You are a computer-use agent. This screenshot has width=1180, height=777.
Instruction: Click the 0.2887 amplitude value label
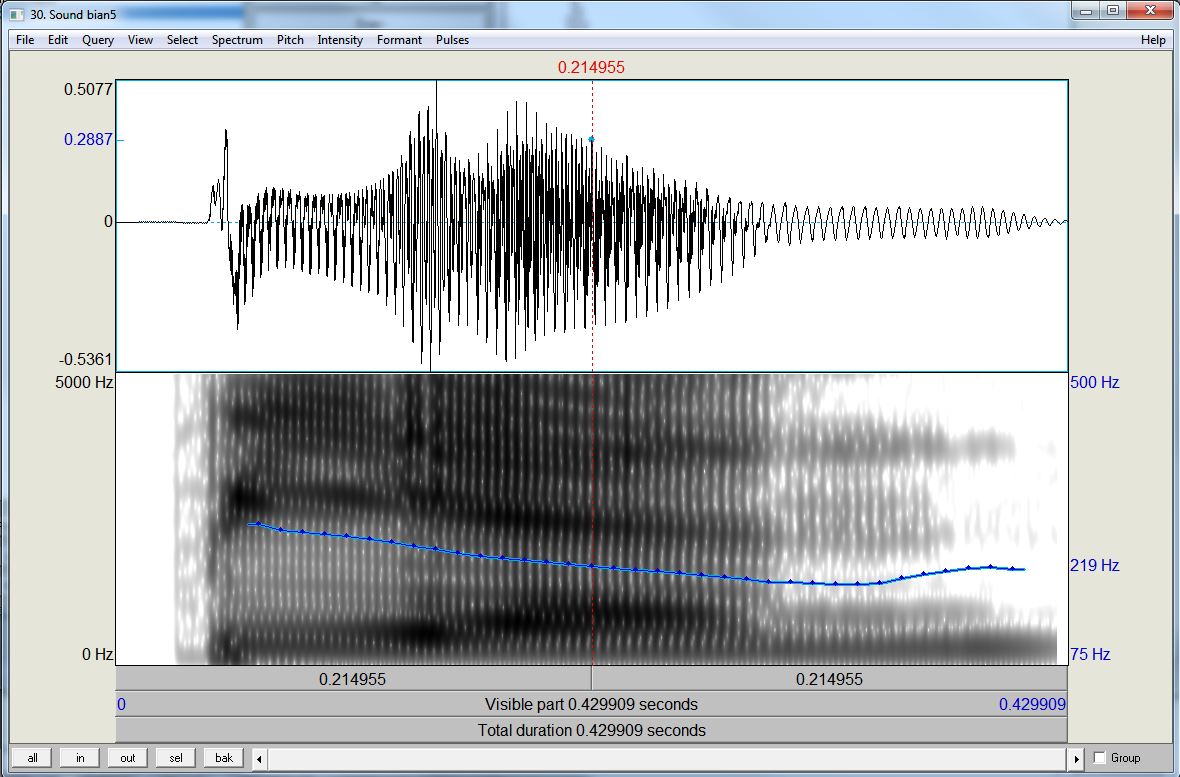[x=88, y=139]
